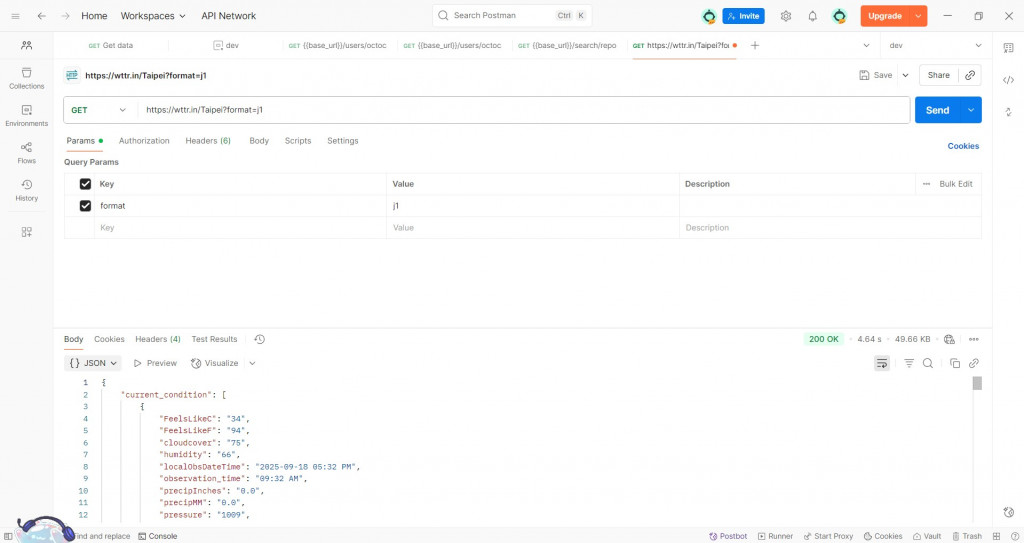Open the JSON response format dropdown
1024x543 pixels.
pos(94,363)
